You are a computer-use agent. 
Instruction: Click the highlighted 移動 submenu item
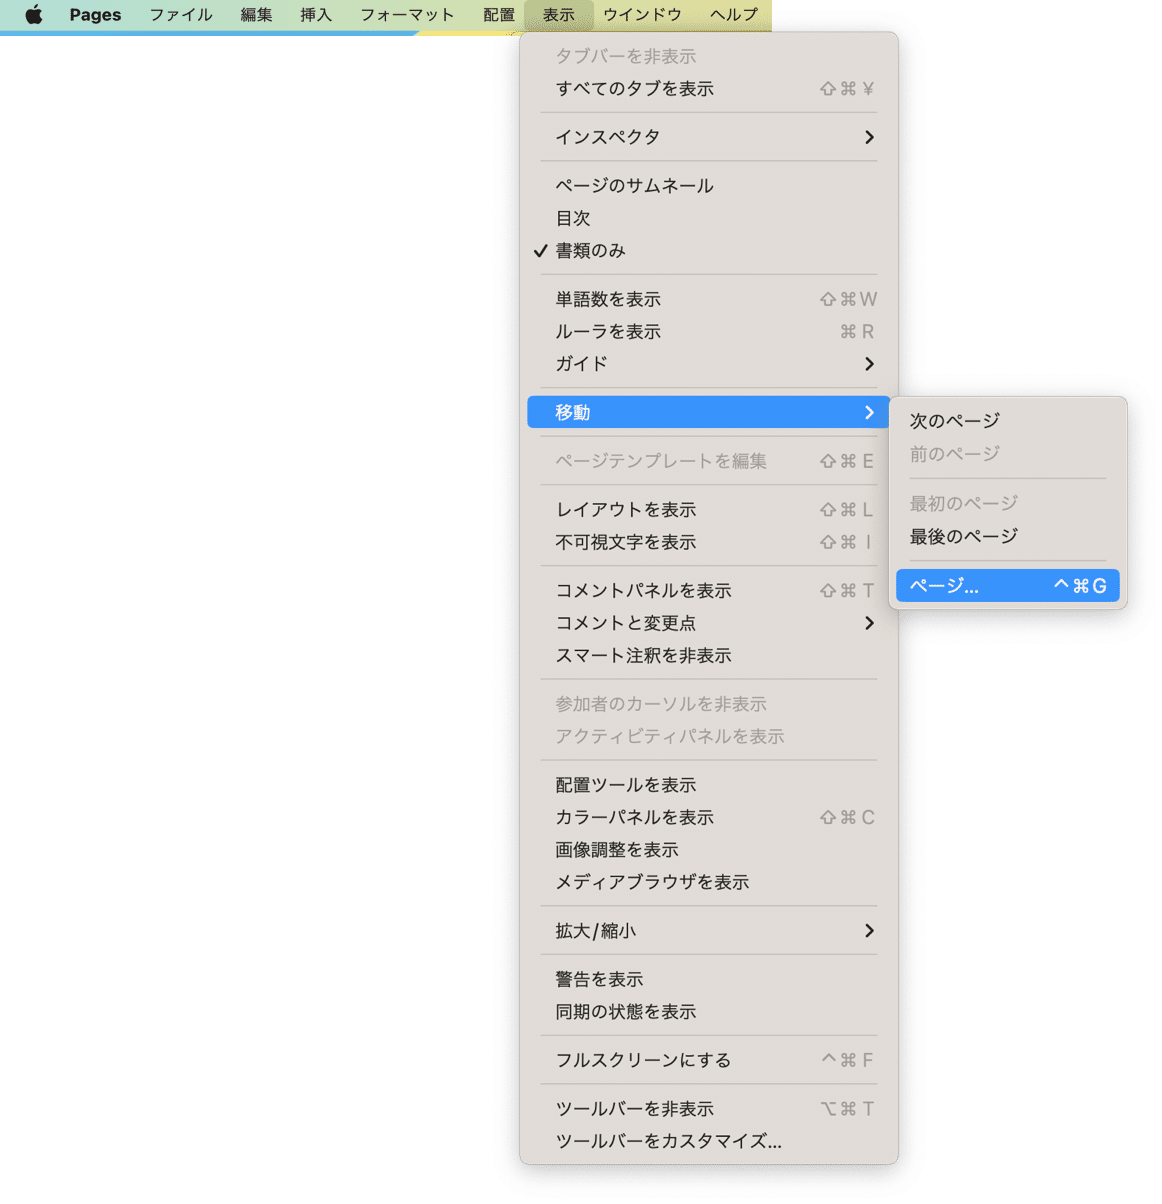point(709,412)
